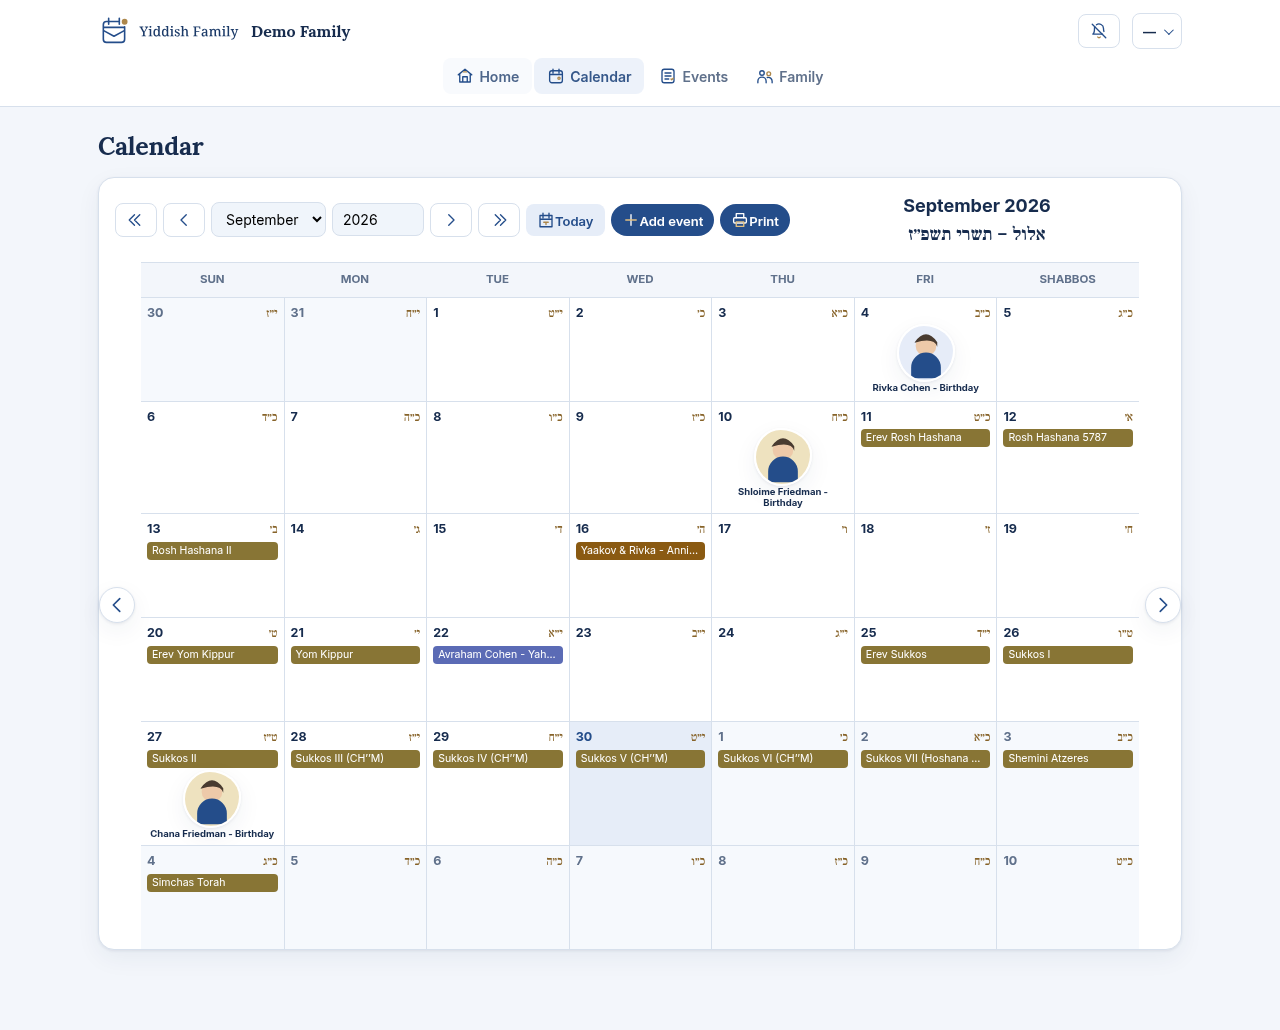Open the September month dropdown
Viewport: 1280px width, 1030px height.
point(268,220)
